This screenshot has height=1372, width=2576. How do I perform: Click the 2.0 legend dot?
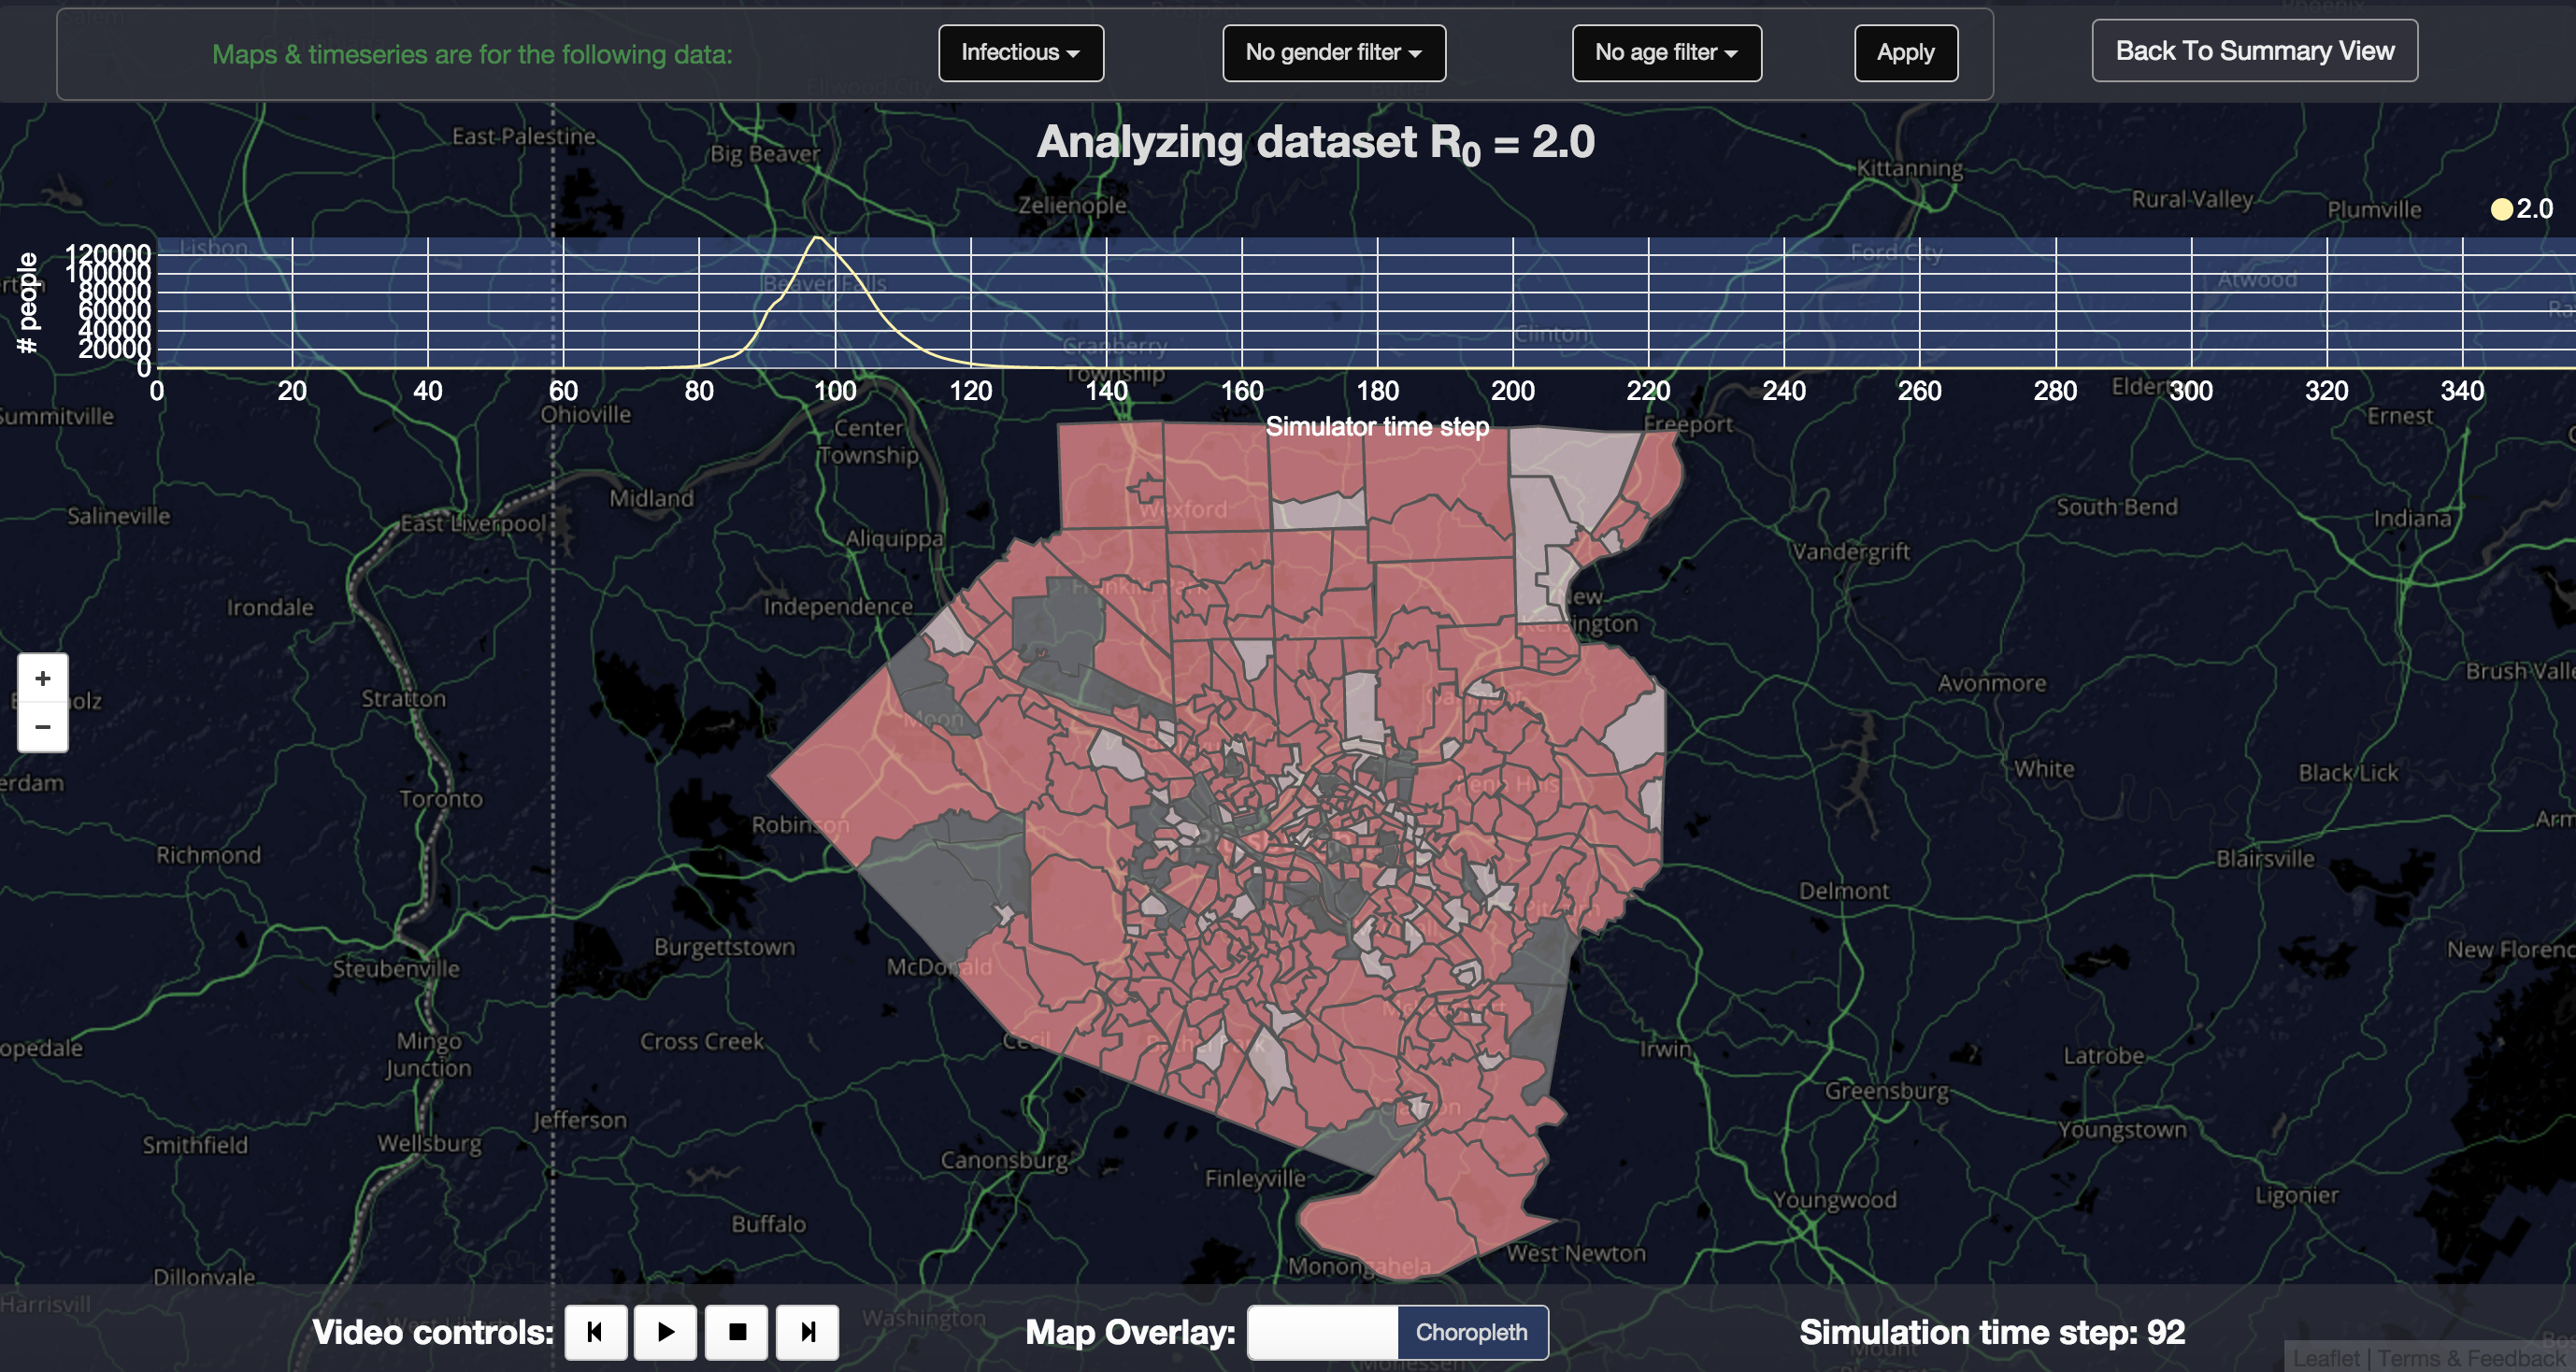(x=2501, y=209)
